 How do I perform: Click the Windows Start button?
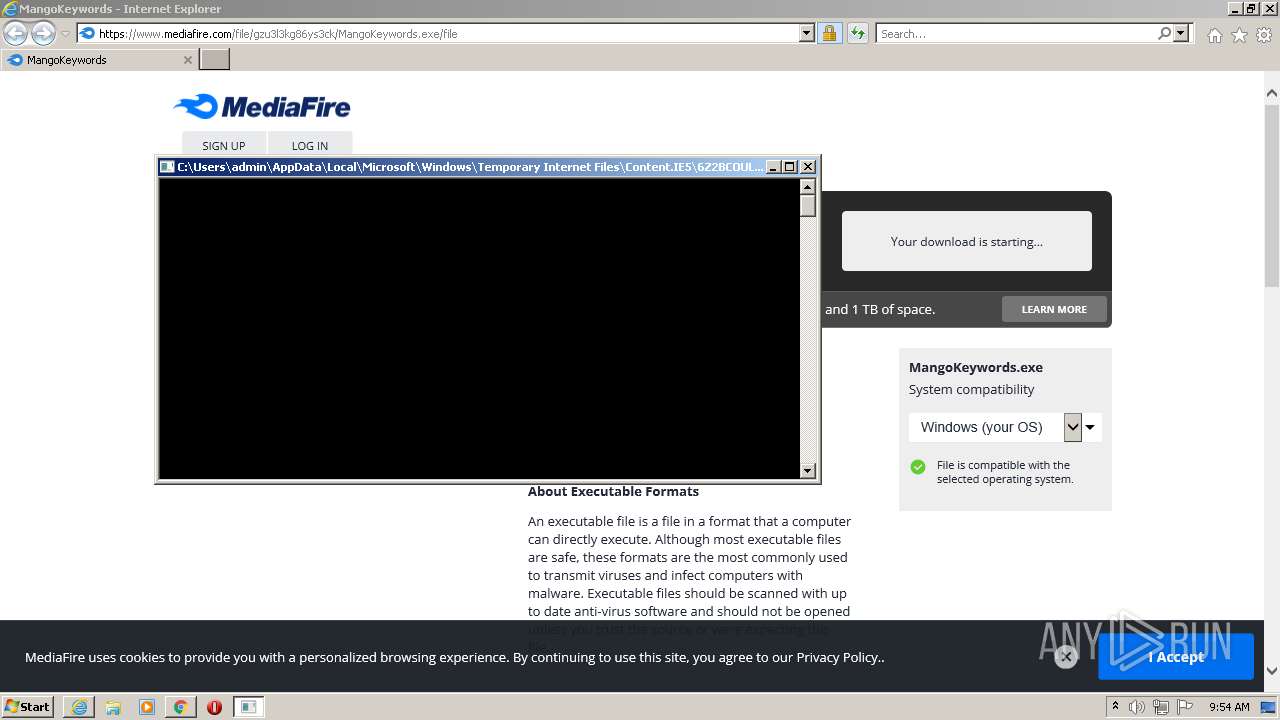(27, 706)
